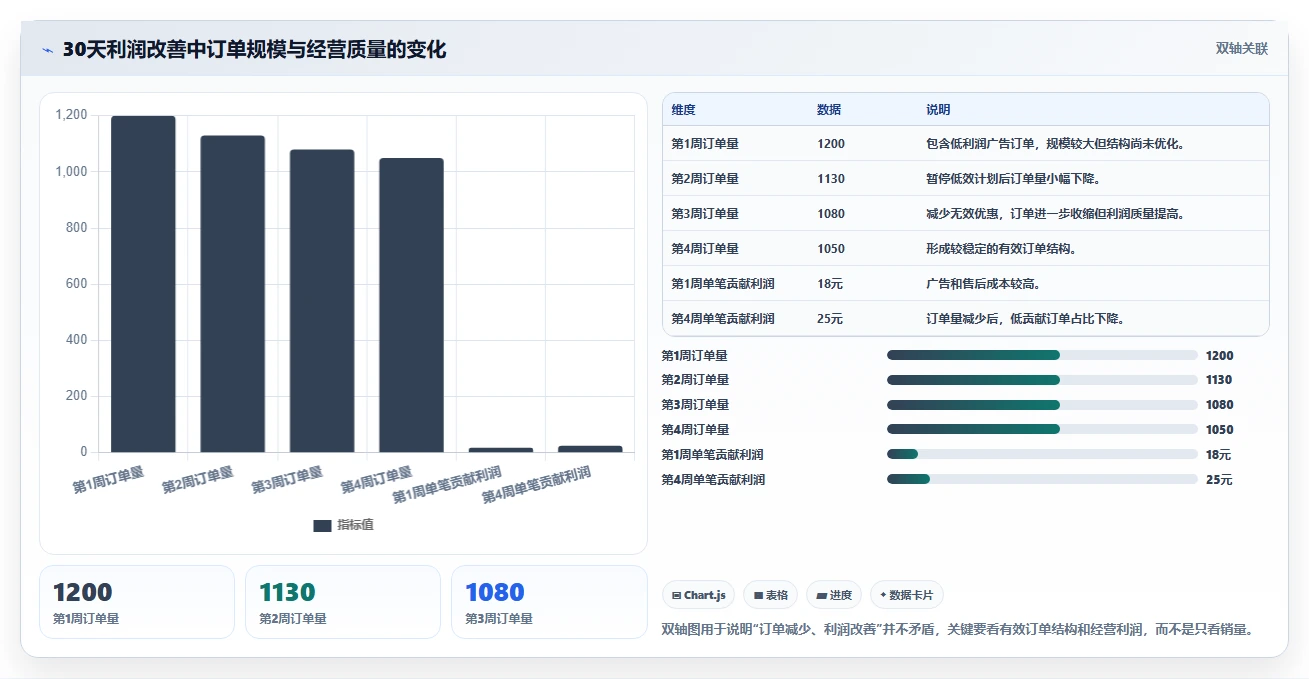1309x679 pixels.
Task: Click the description 减少无效优惠
Action: pos(1056,214)
